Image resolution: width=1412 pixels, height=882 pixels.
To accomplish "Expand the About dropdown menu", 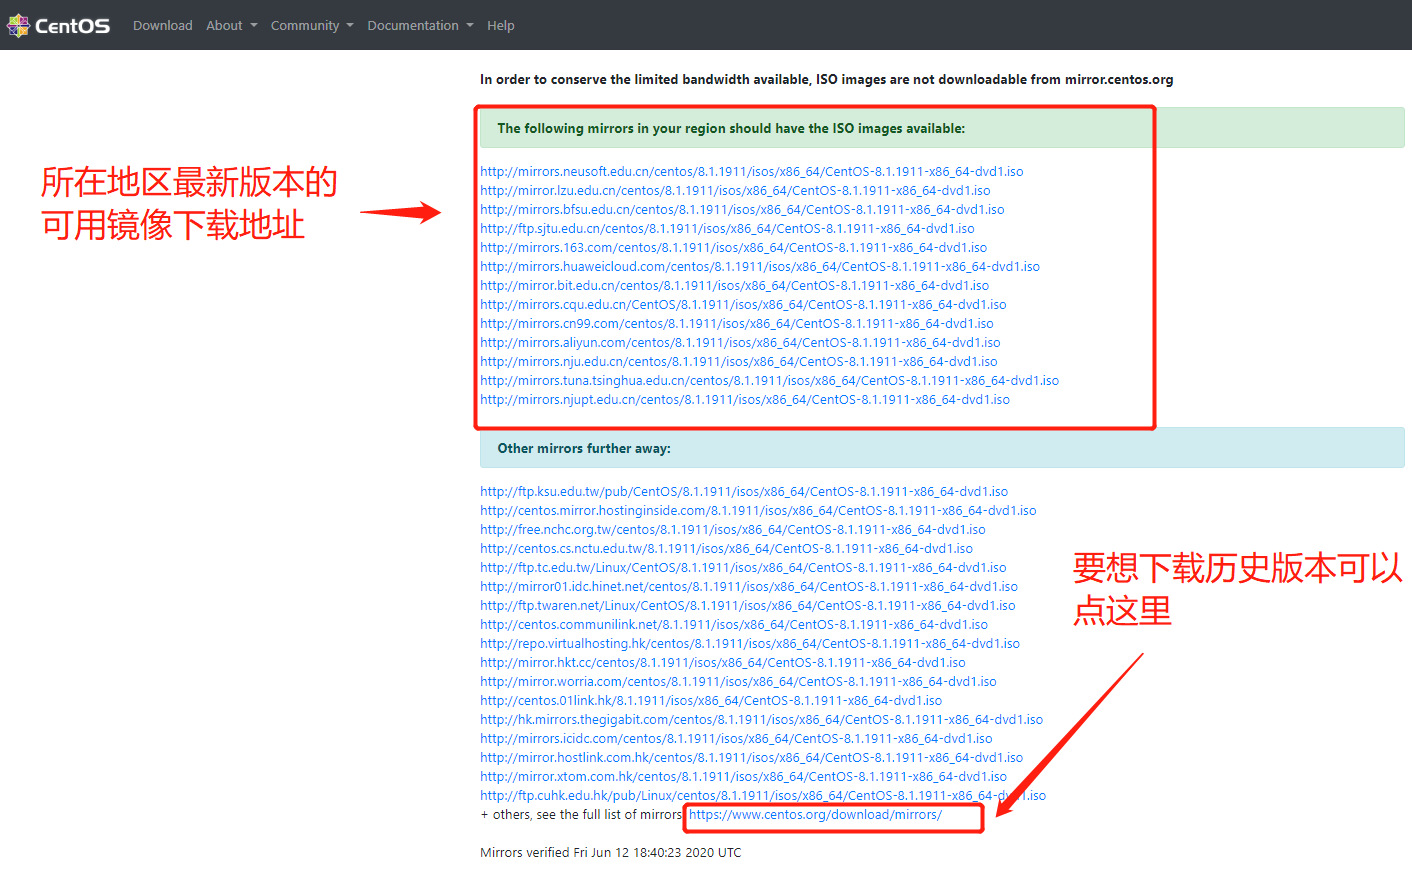I will [231, 25].
